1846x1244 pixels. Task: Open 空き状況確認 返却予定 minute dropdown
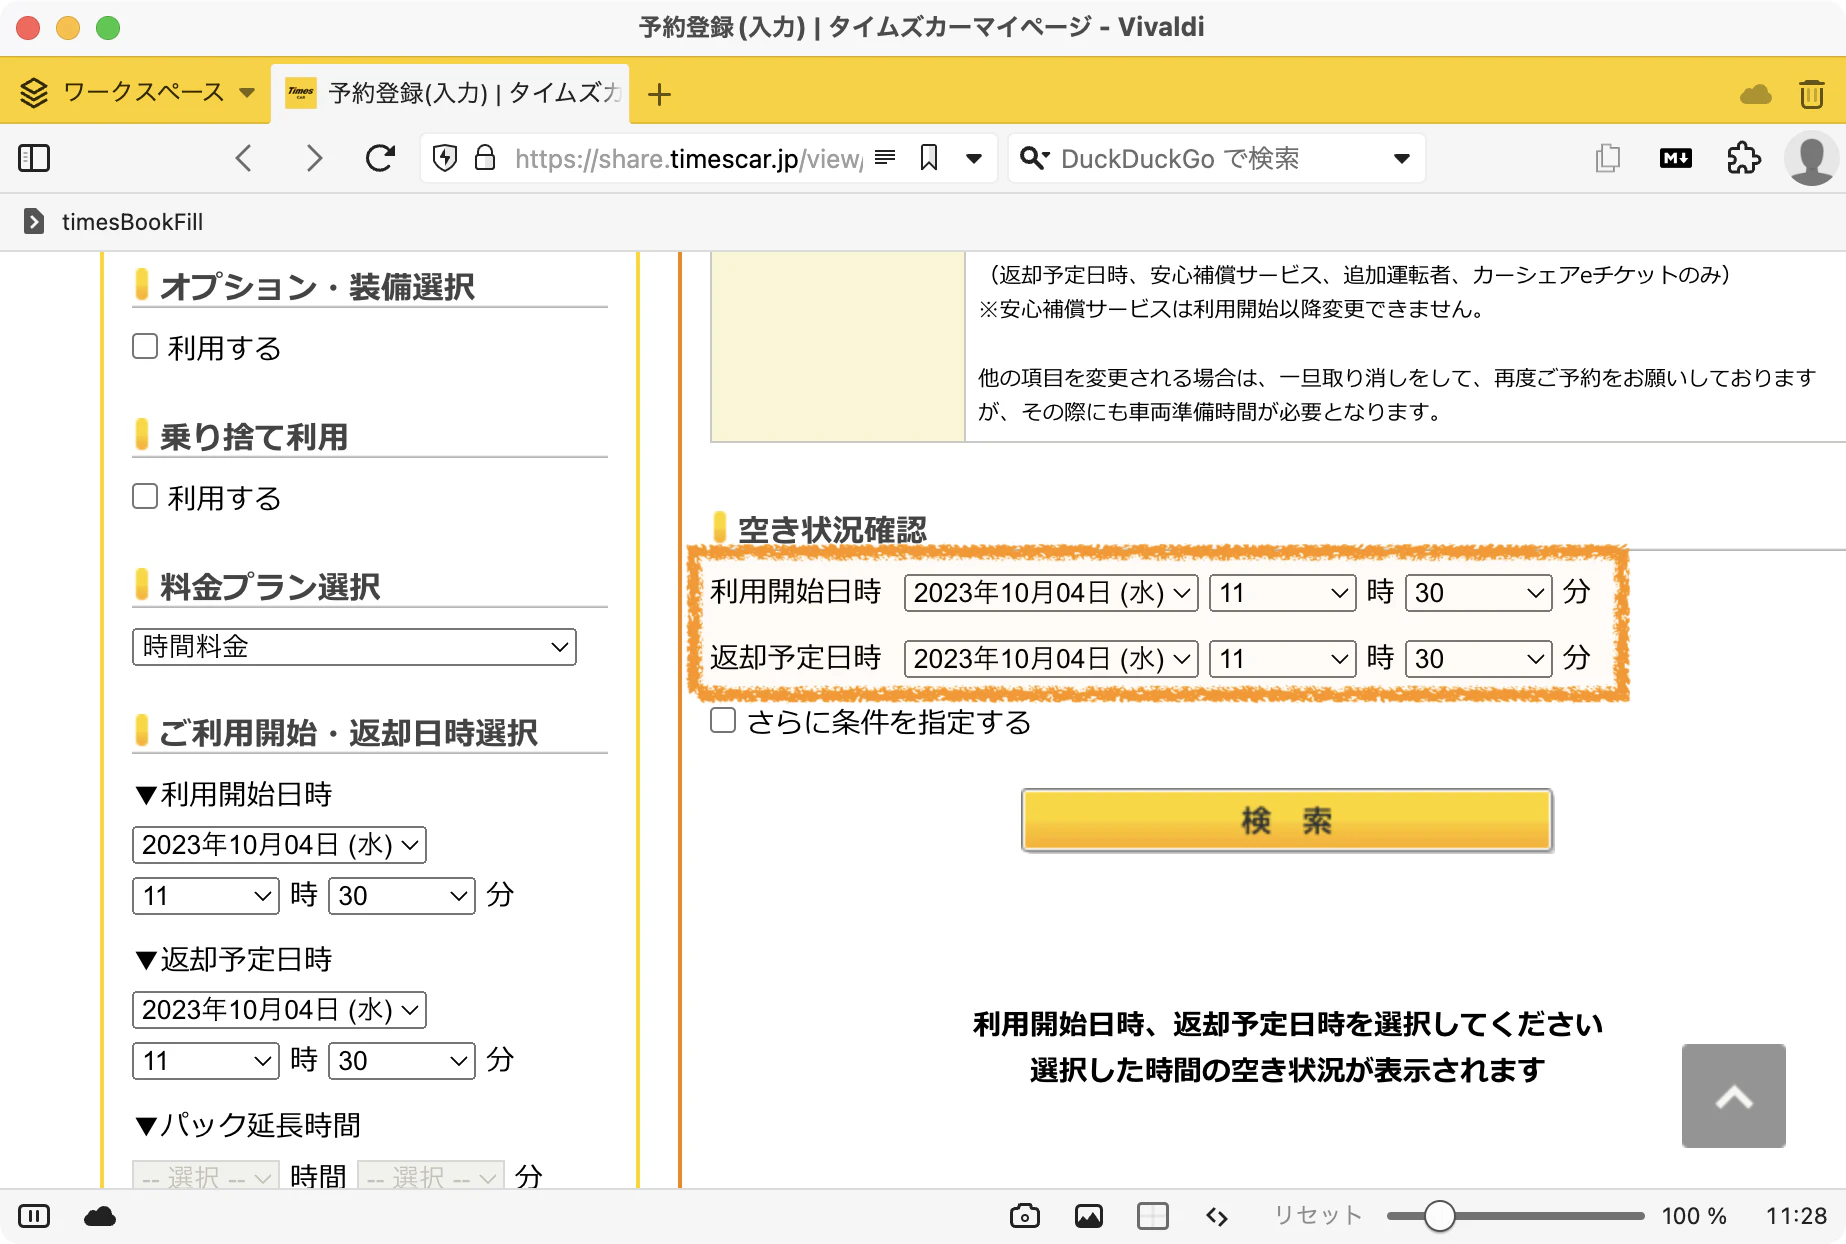1478,659
